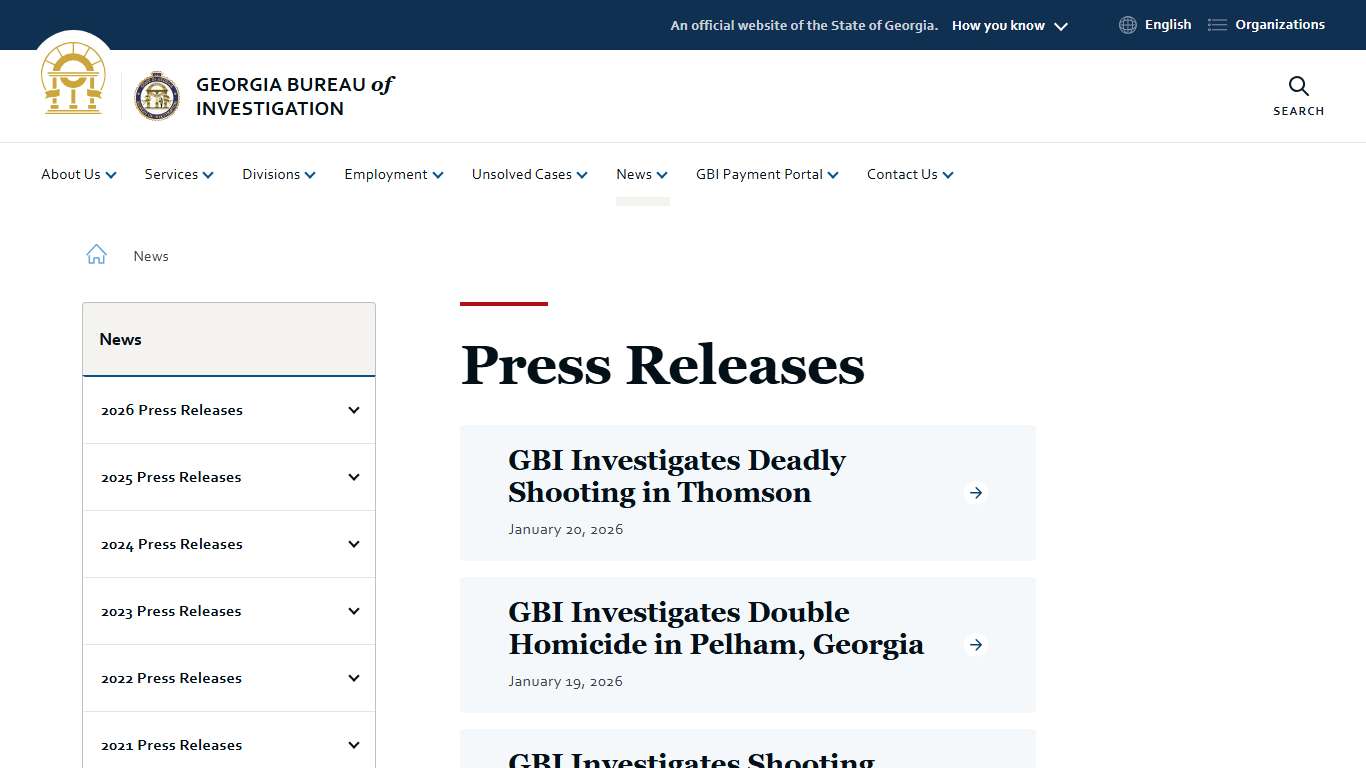Image resolution: width=1366 pixels, height=768 pixels.
Task: Click the Georgia state capitol logo
Action: [73, 79]
